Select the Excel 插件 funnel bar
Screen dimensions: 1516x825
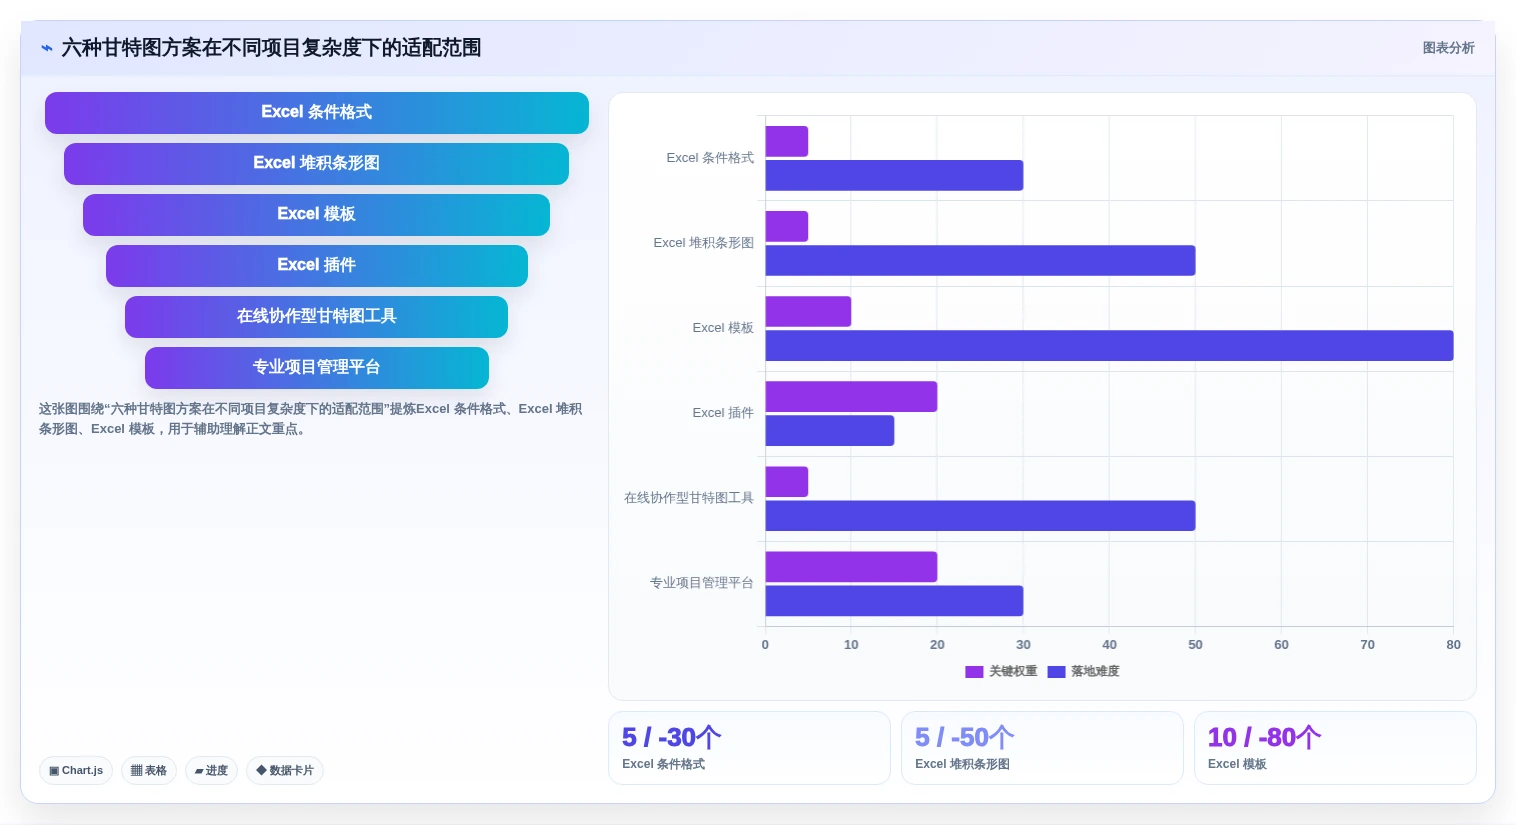point(317,266)
